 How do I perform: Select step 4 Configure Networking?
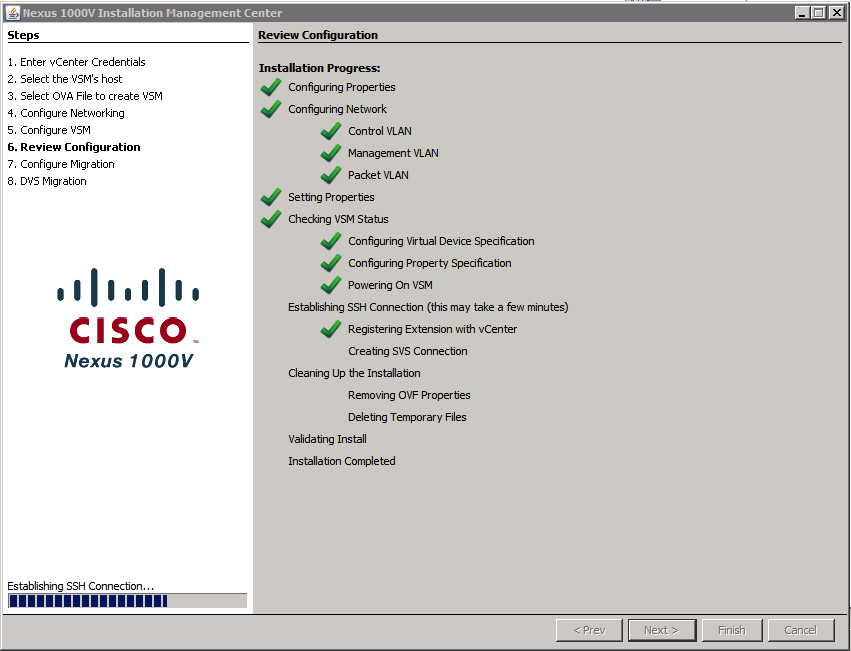pos(66,113)
